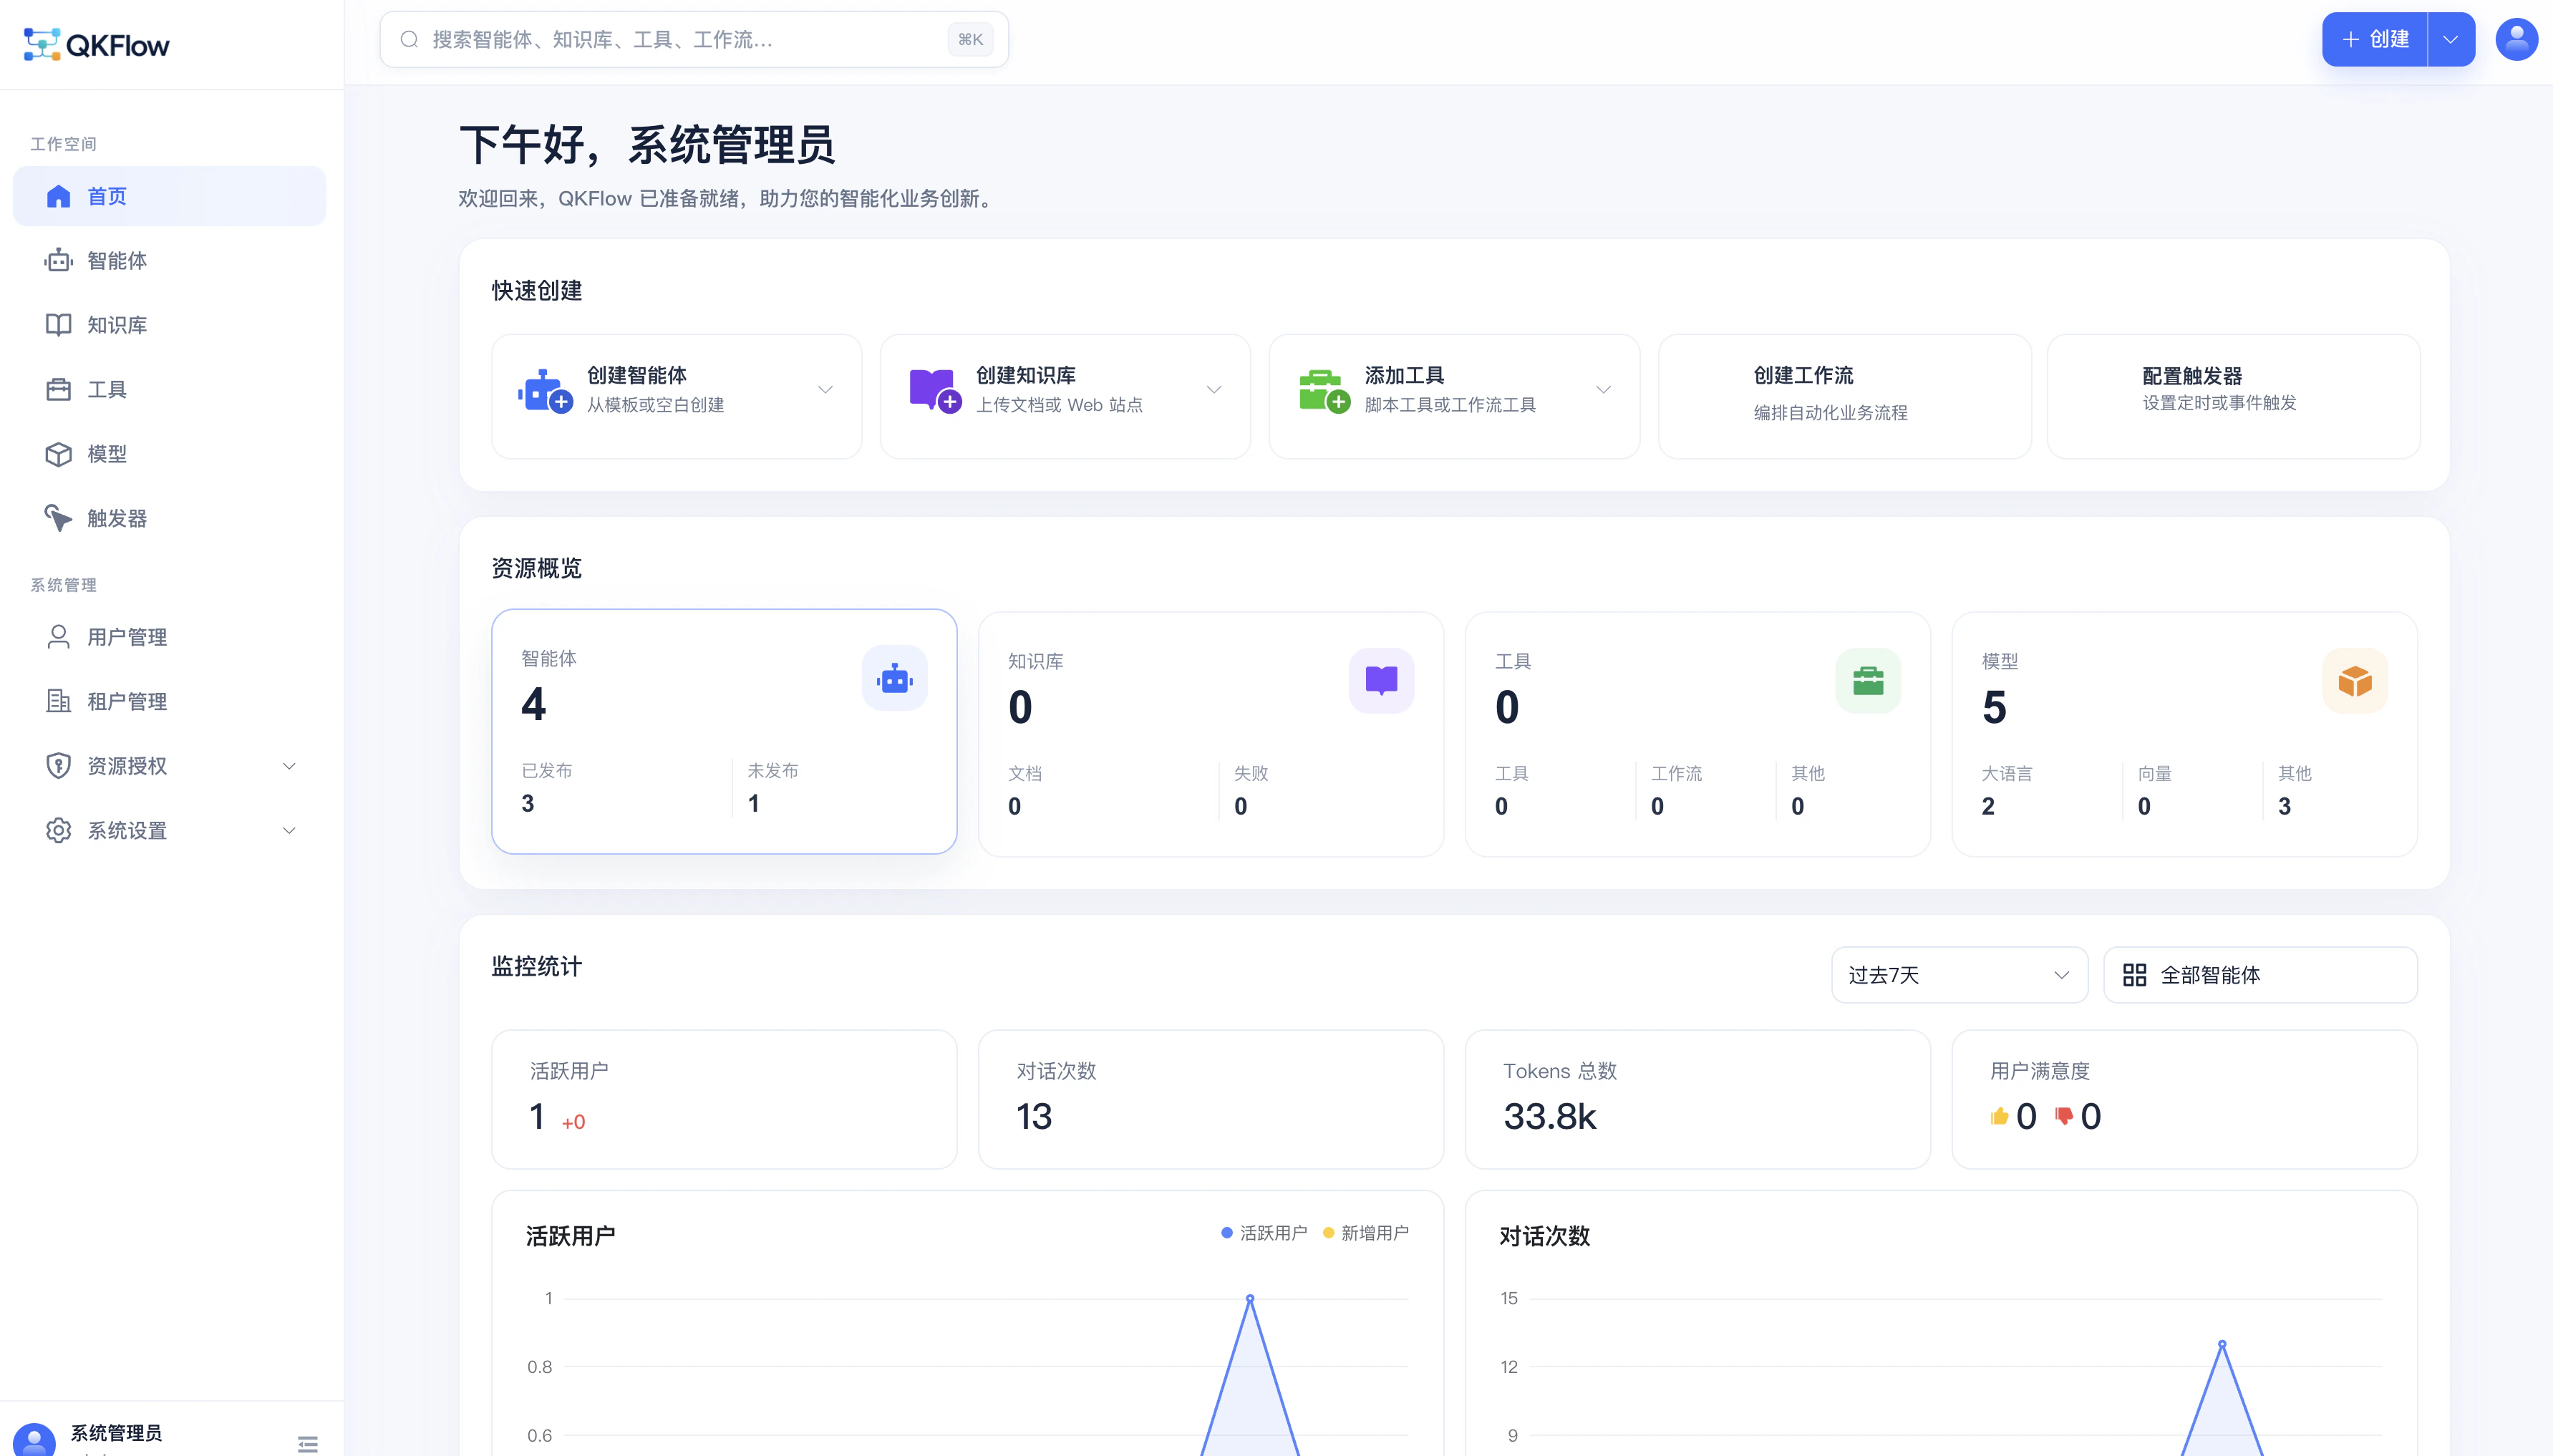Click the 已发布 count 3
The width and height of the screenshot is (2553, 1456).
tap(528, 803)
